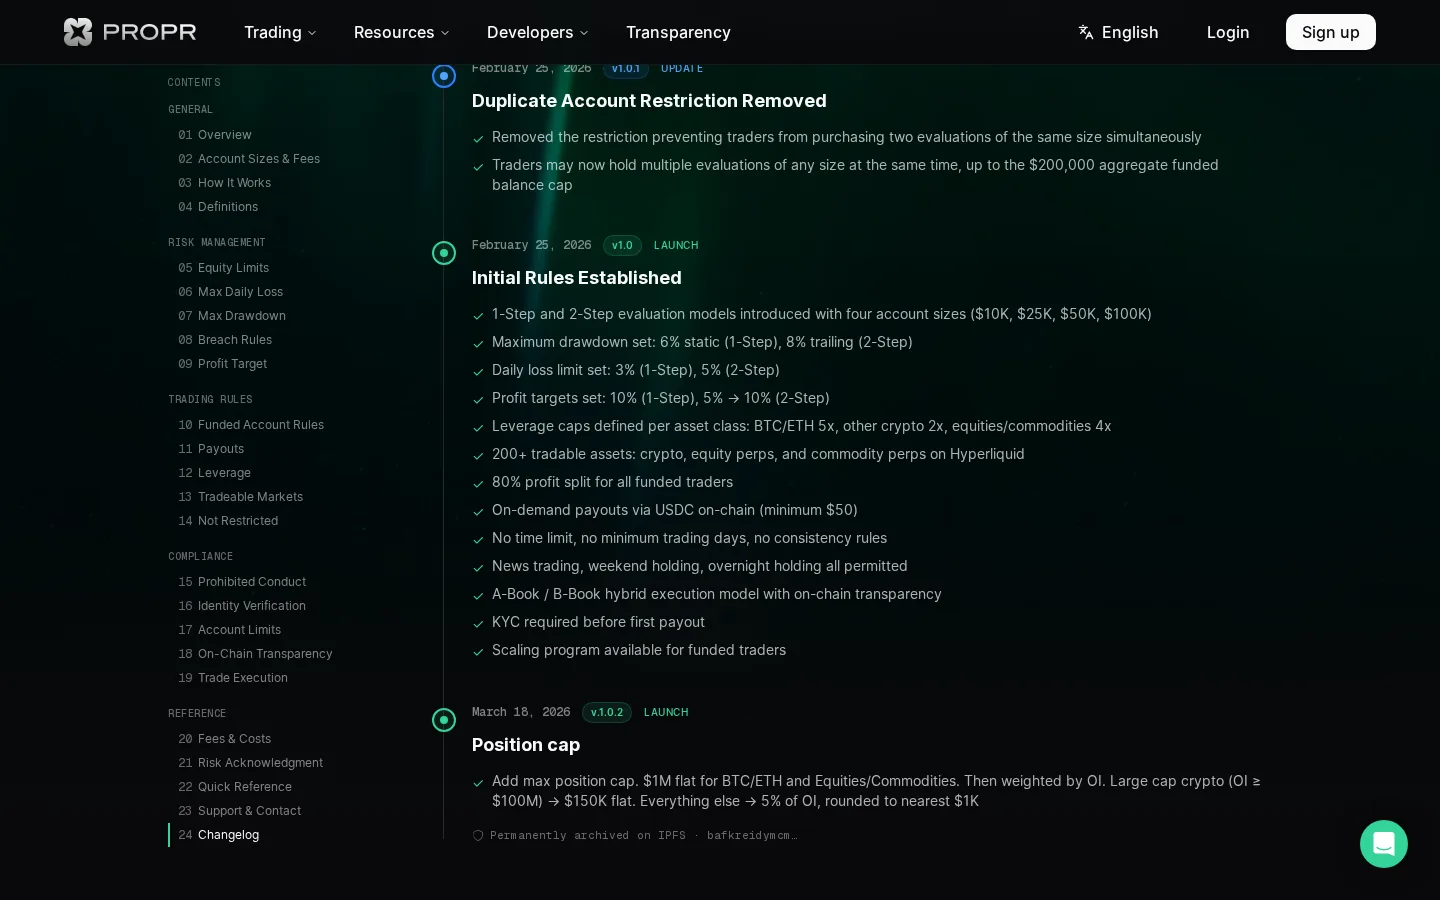Click the Scaling program available line

point(639,650)
